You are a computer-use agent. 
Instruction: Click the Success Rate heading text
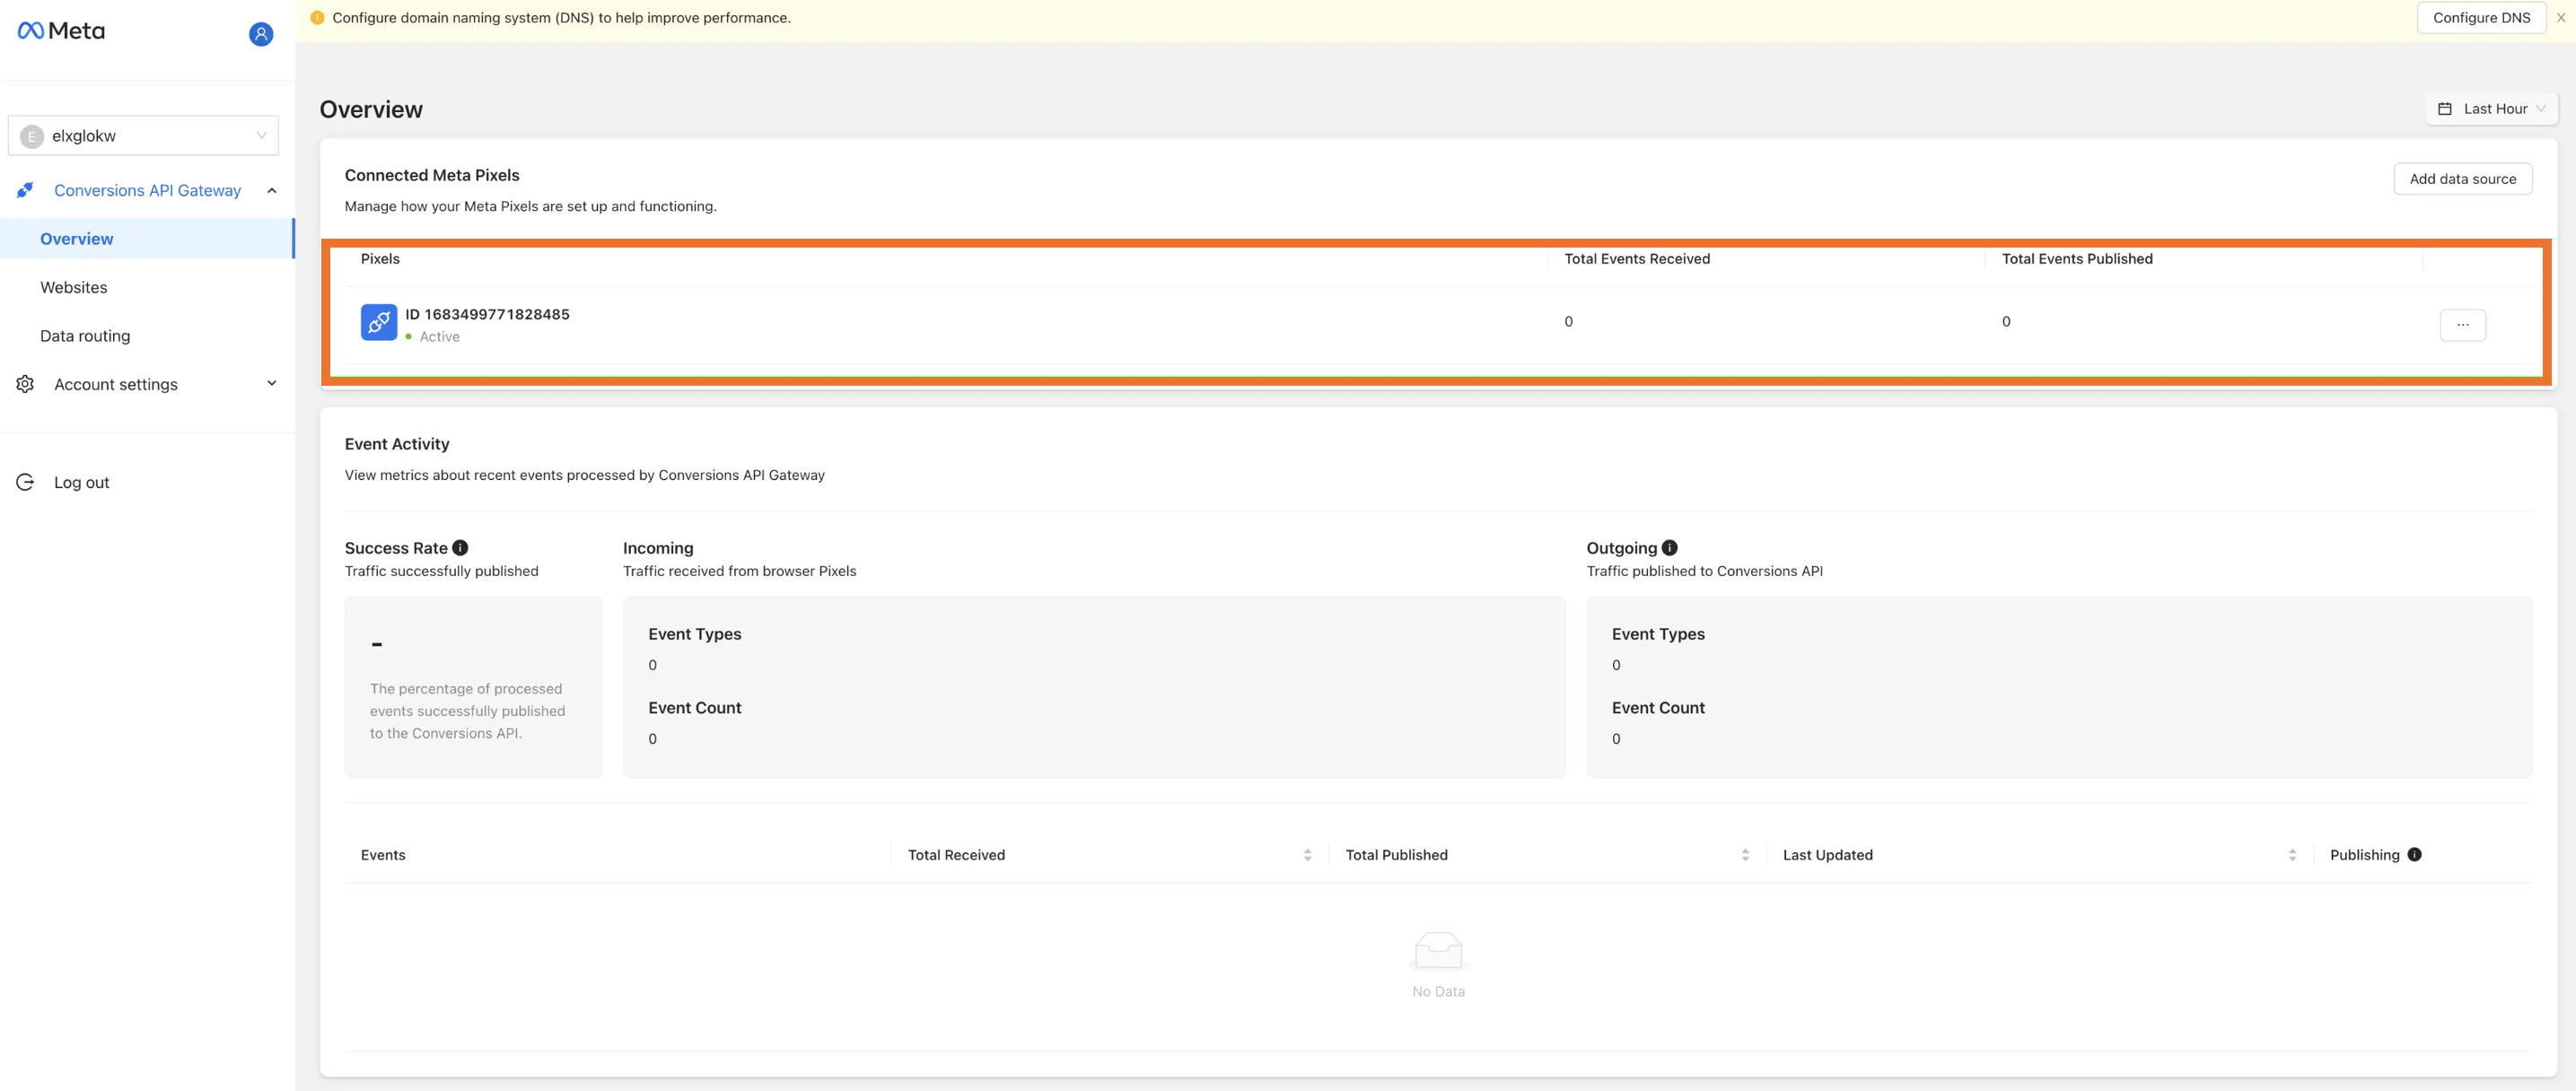point(396,548)
